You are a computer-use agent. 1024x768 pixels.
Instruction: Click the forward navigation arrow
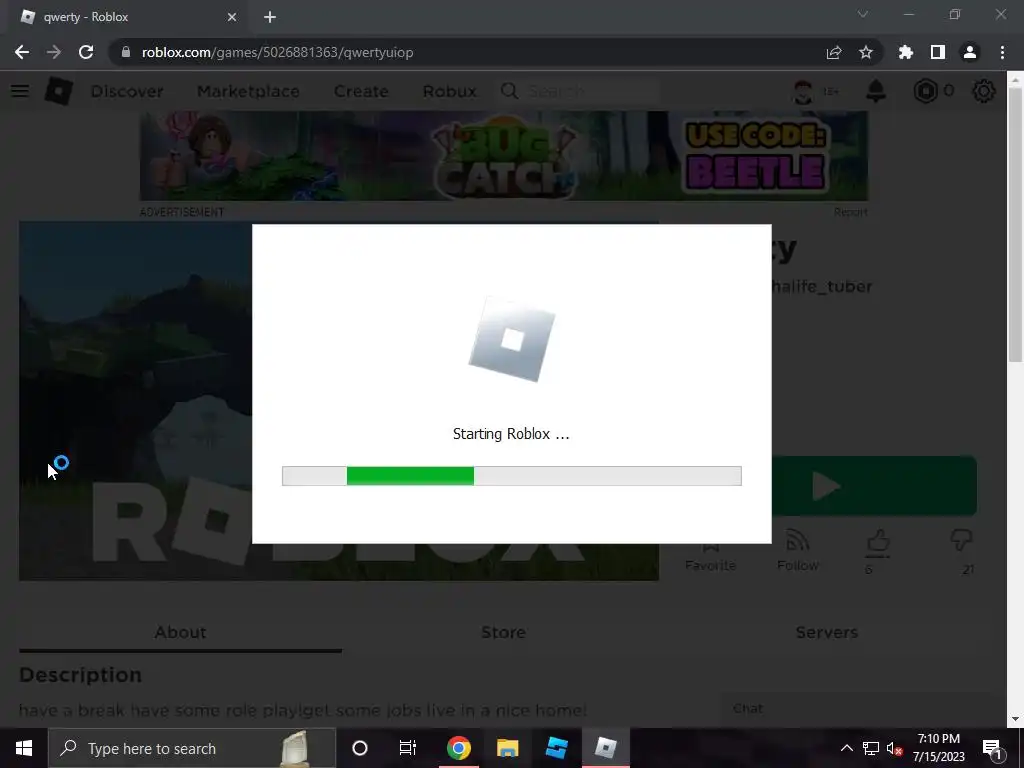[54, 52]
